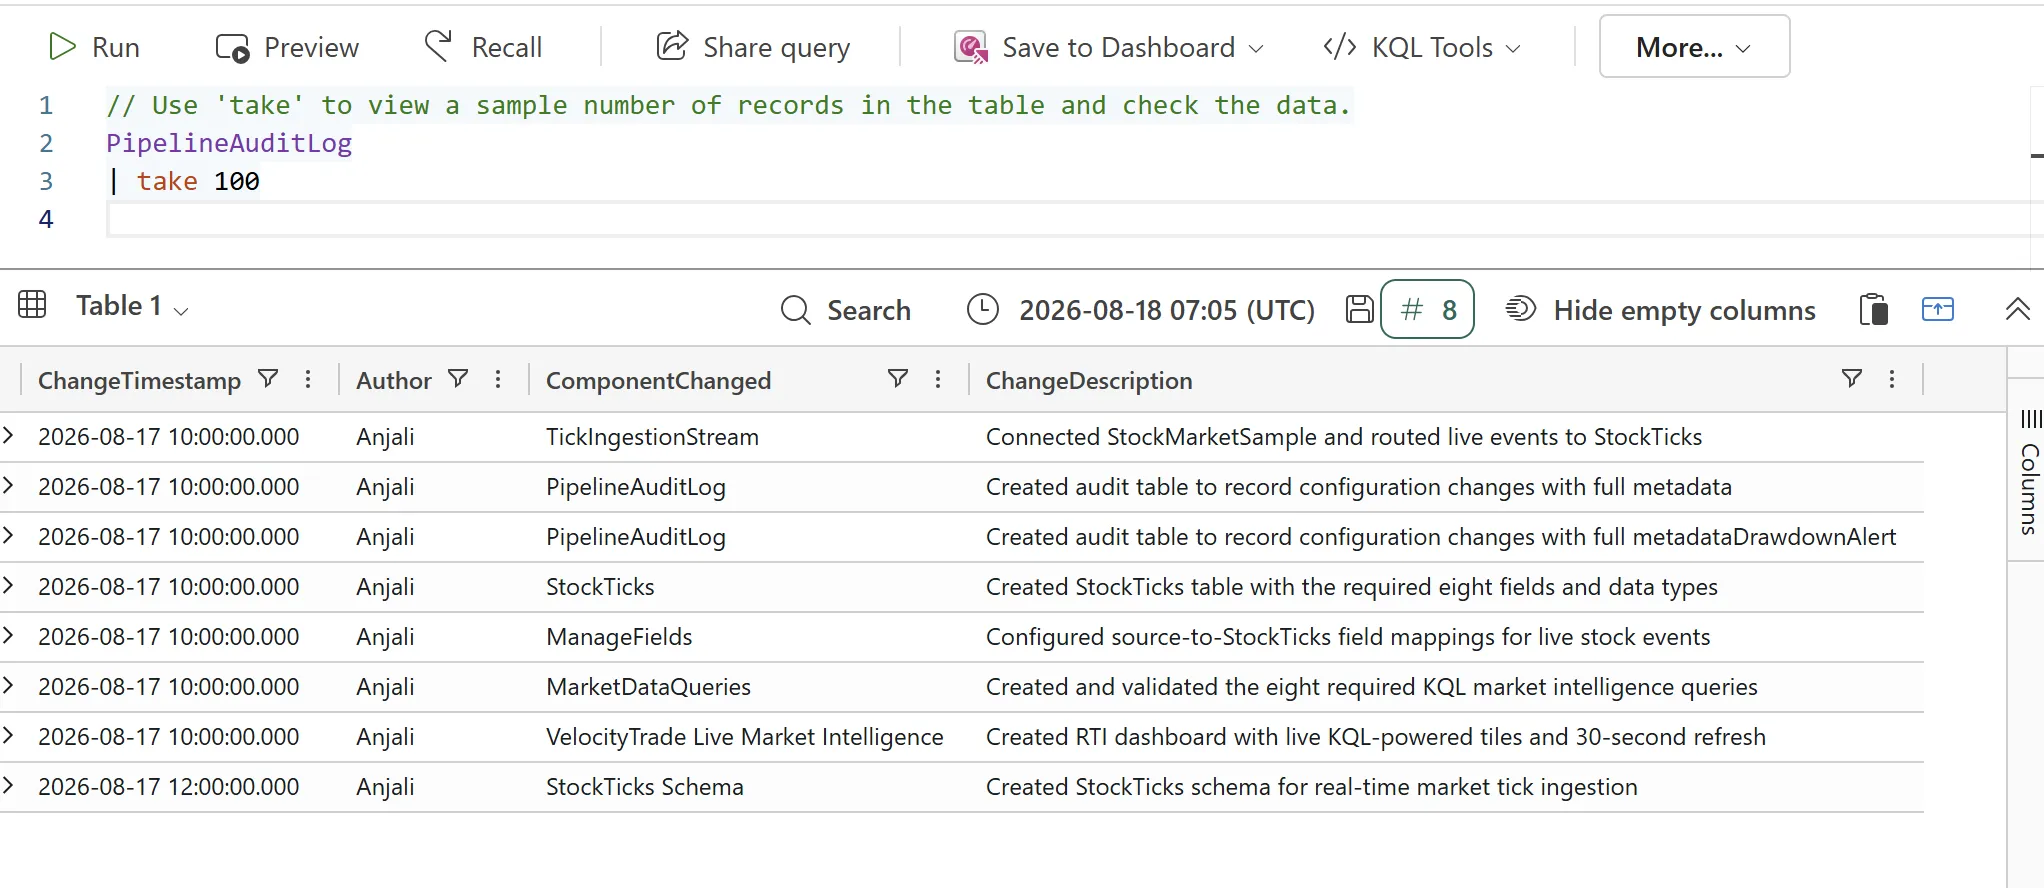Sort by ChangeDescription header
The width and height of the screenshot is (2044, 888).
(1089, 381)
